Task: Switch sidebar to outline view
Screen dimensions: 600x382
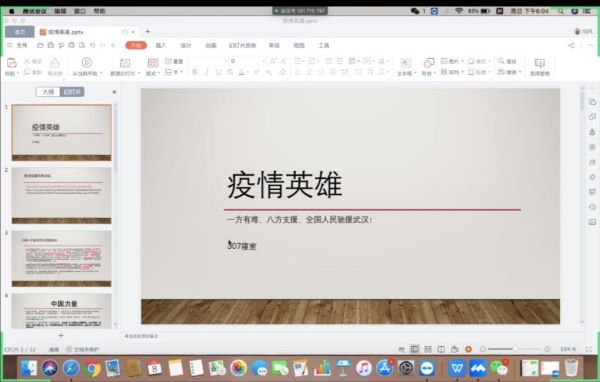Action: (48, 92)
